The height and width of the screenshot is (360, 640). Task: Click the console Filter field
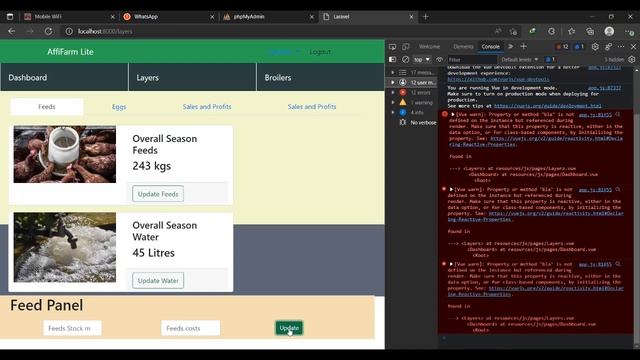pos(471,60)
